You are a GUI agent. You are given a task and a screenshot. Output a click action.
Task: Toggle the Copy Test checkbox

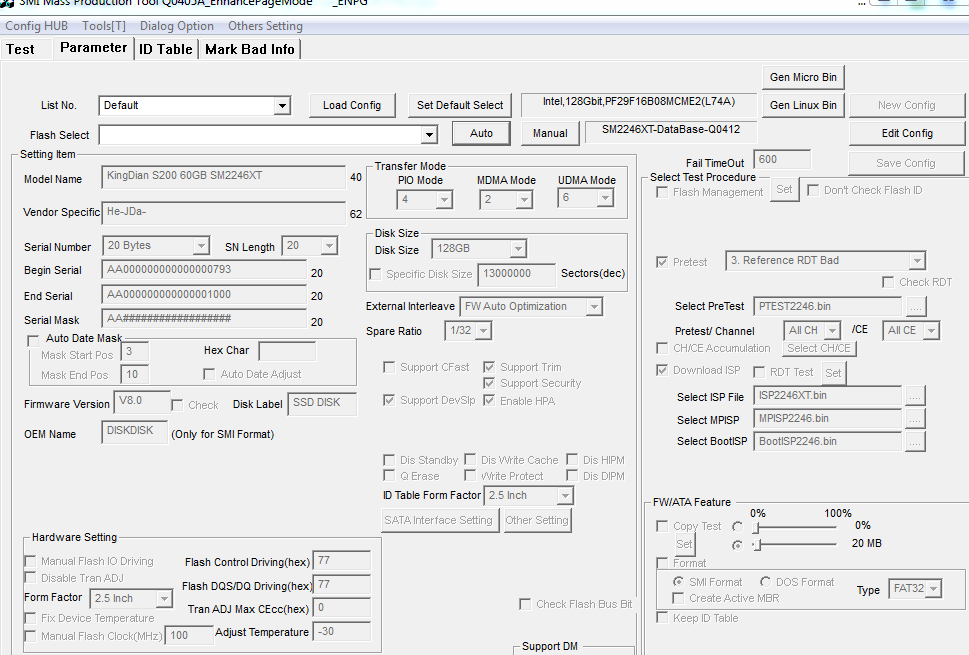(x=662, y=526)
